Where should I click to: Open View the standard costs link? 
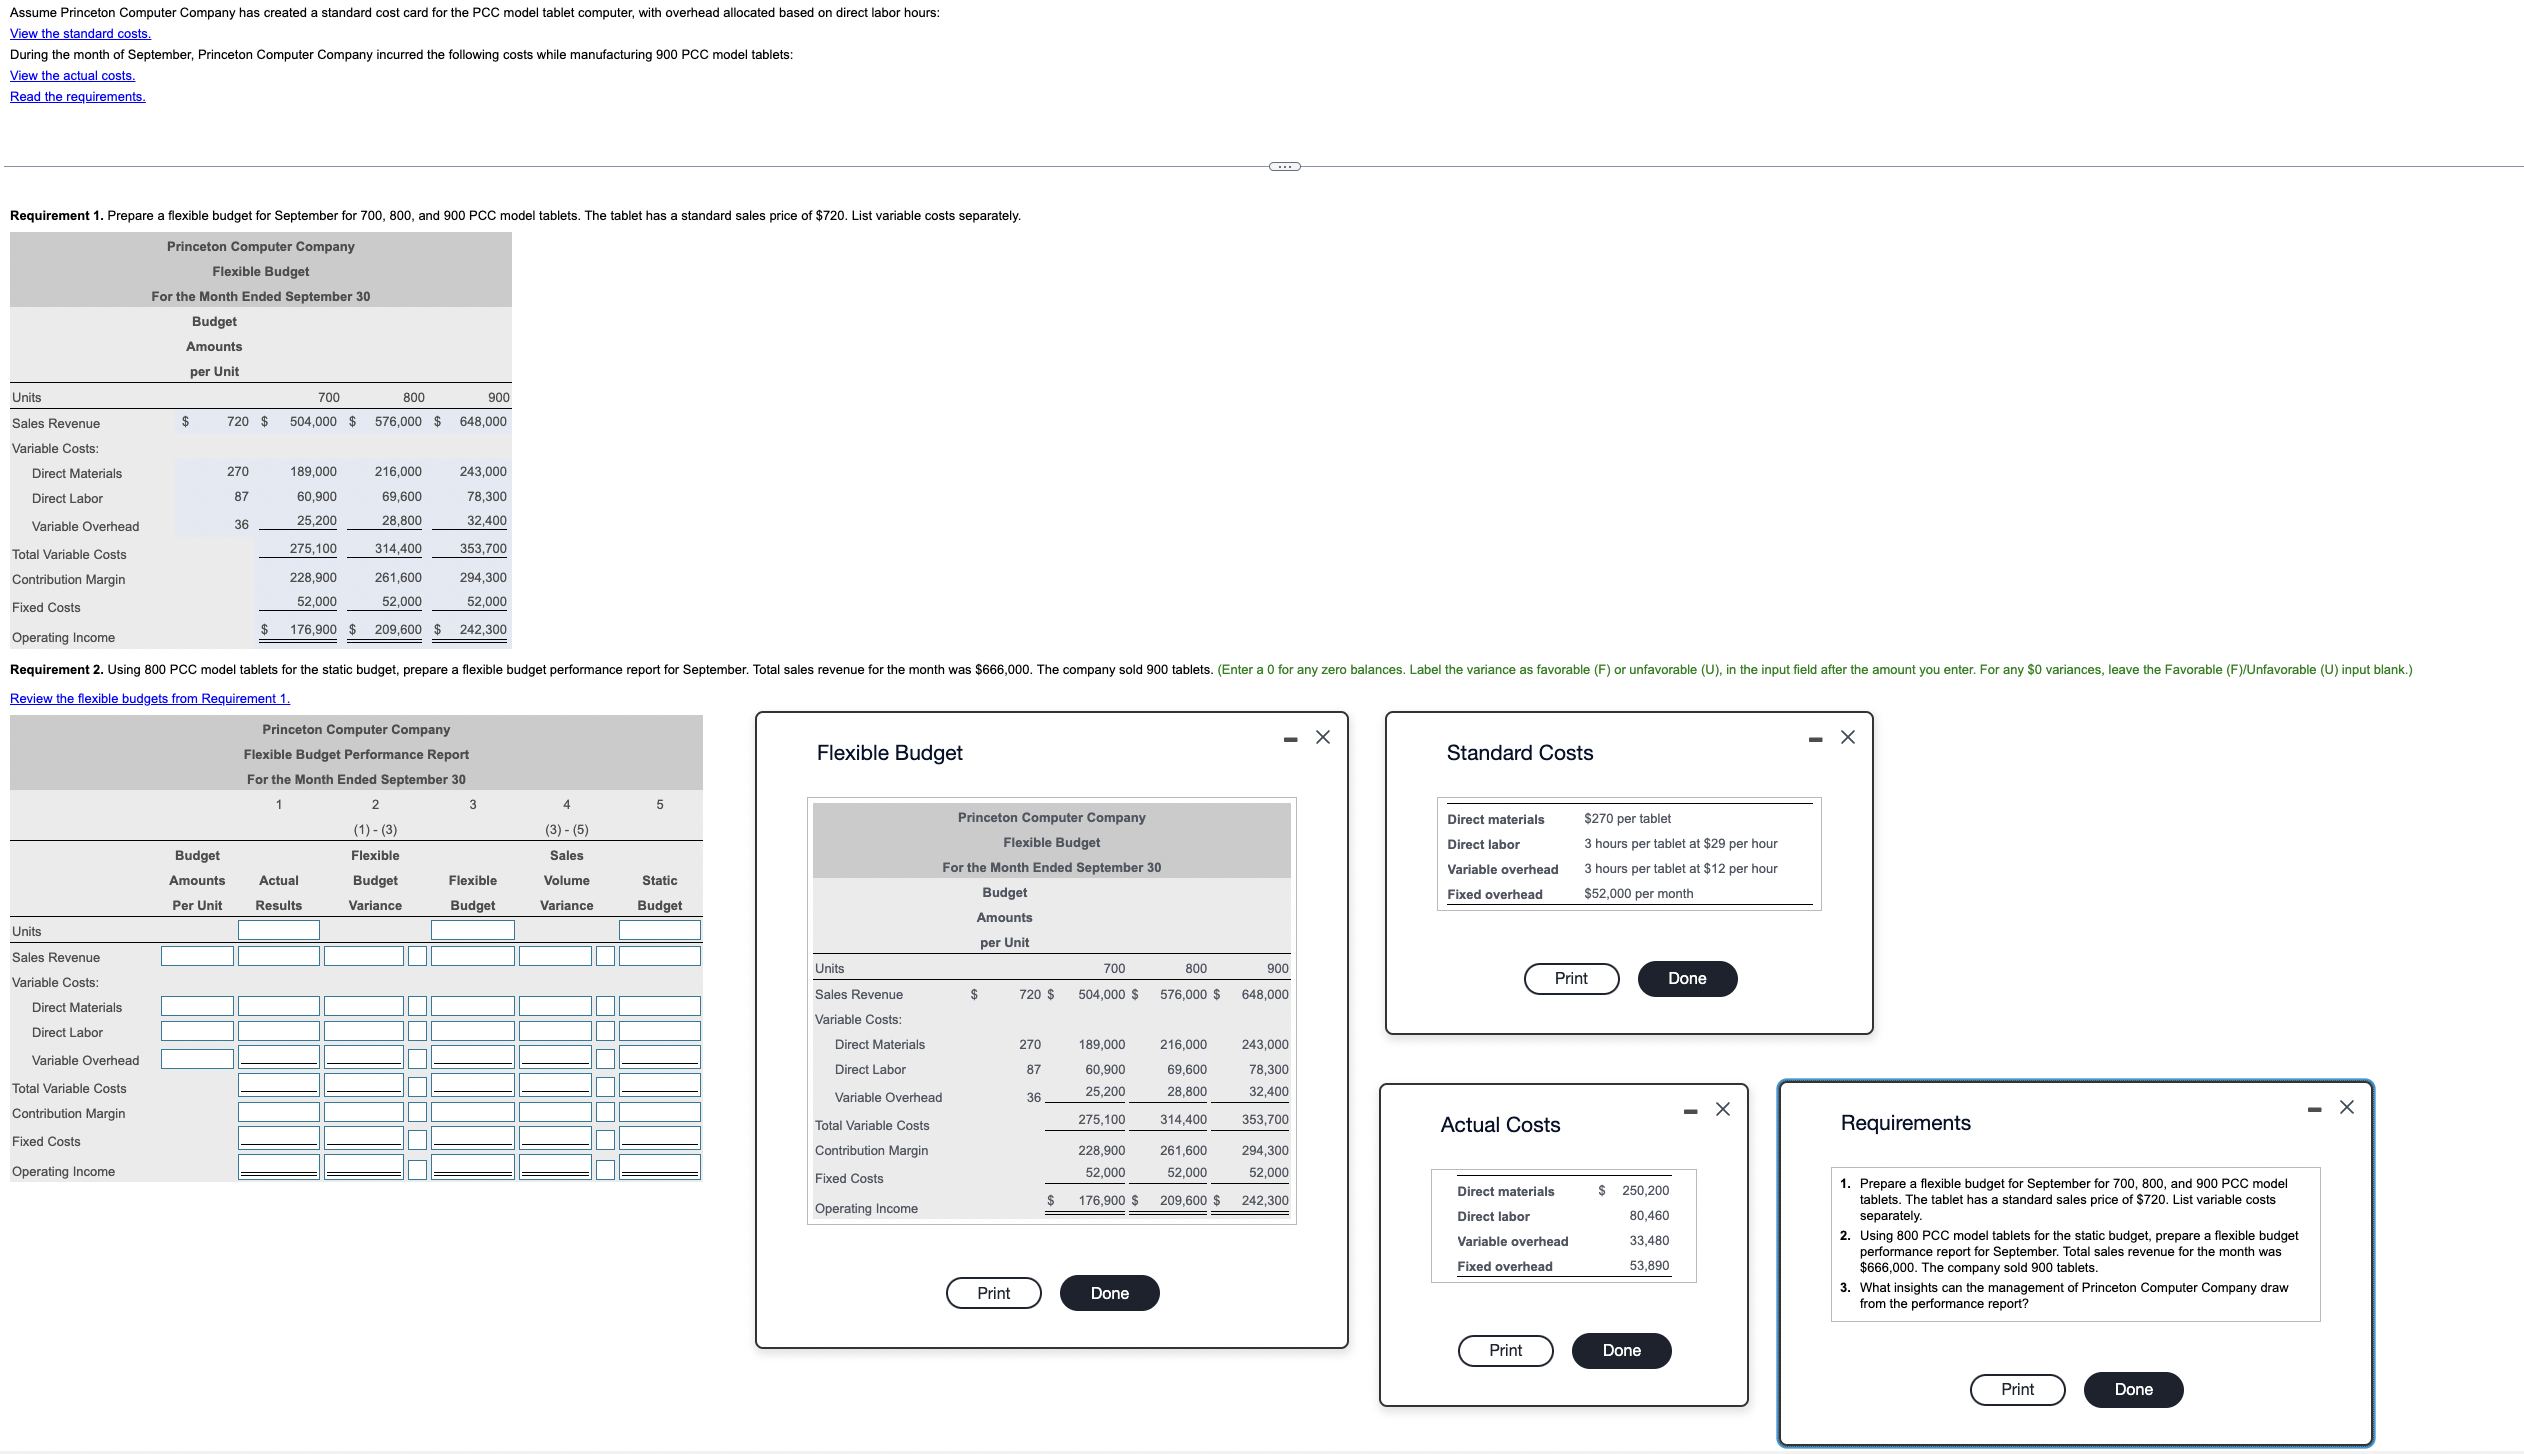(80, 33)
